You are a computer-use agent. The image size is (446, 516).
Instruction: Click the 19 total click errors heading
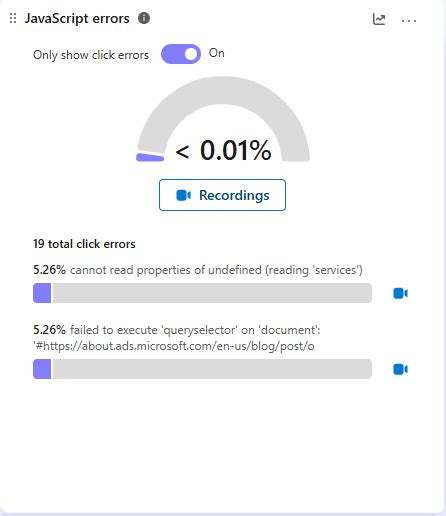click(84, 244)
